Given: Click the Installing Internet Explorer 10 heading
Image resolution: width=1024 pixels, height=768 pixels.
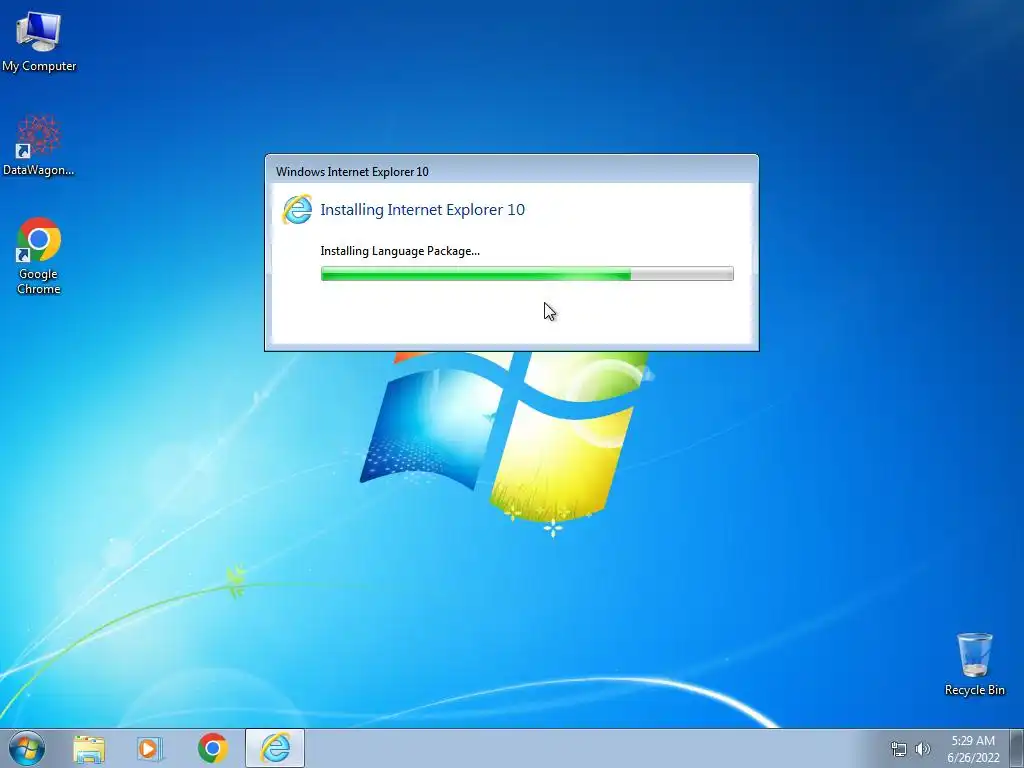Looking at the screenshot, I should [x=423, y=210].
